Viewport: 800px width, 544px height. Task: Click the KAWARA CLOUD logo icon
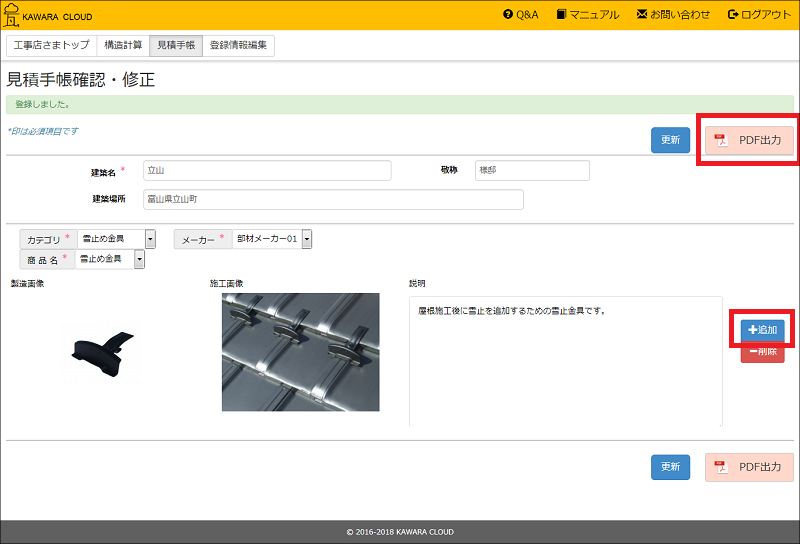coord(11,15)
